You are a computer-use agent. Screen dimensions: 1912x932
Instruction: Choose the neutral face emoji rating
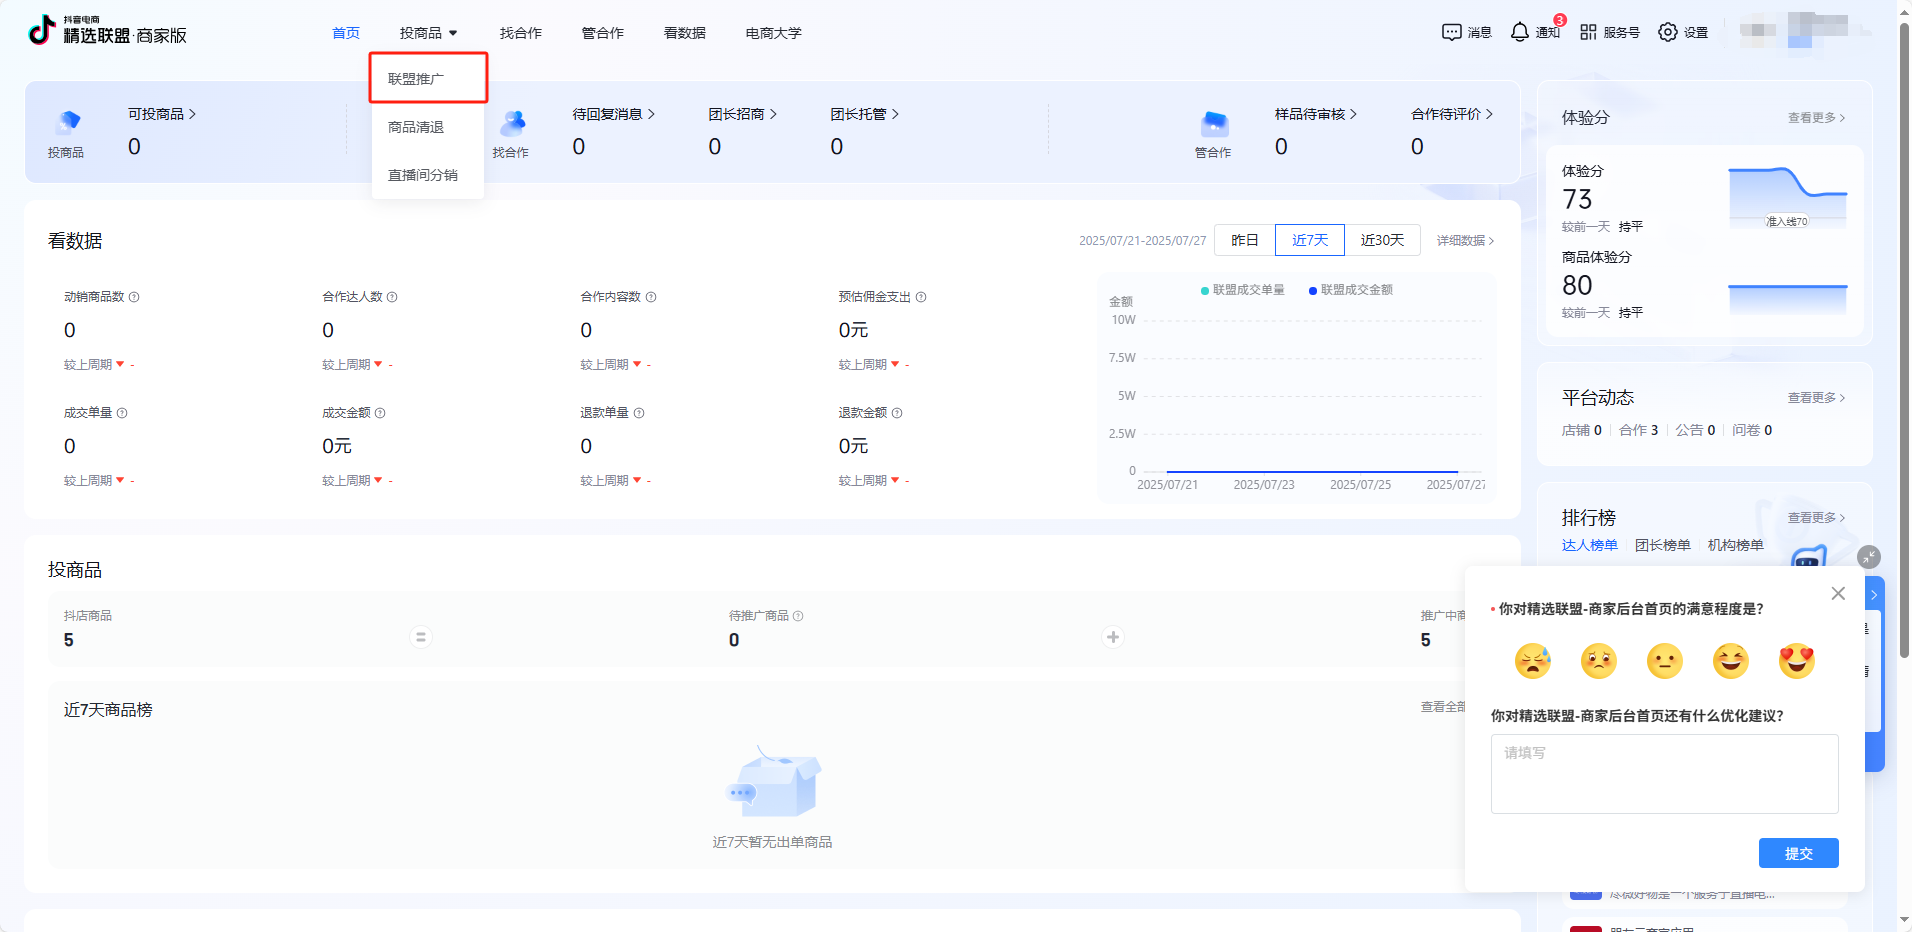(x=1665, y=661)
